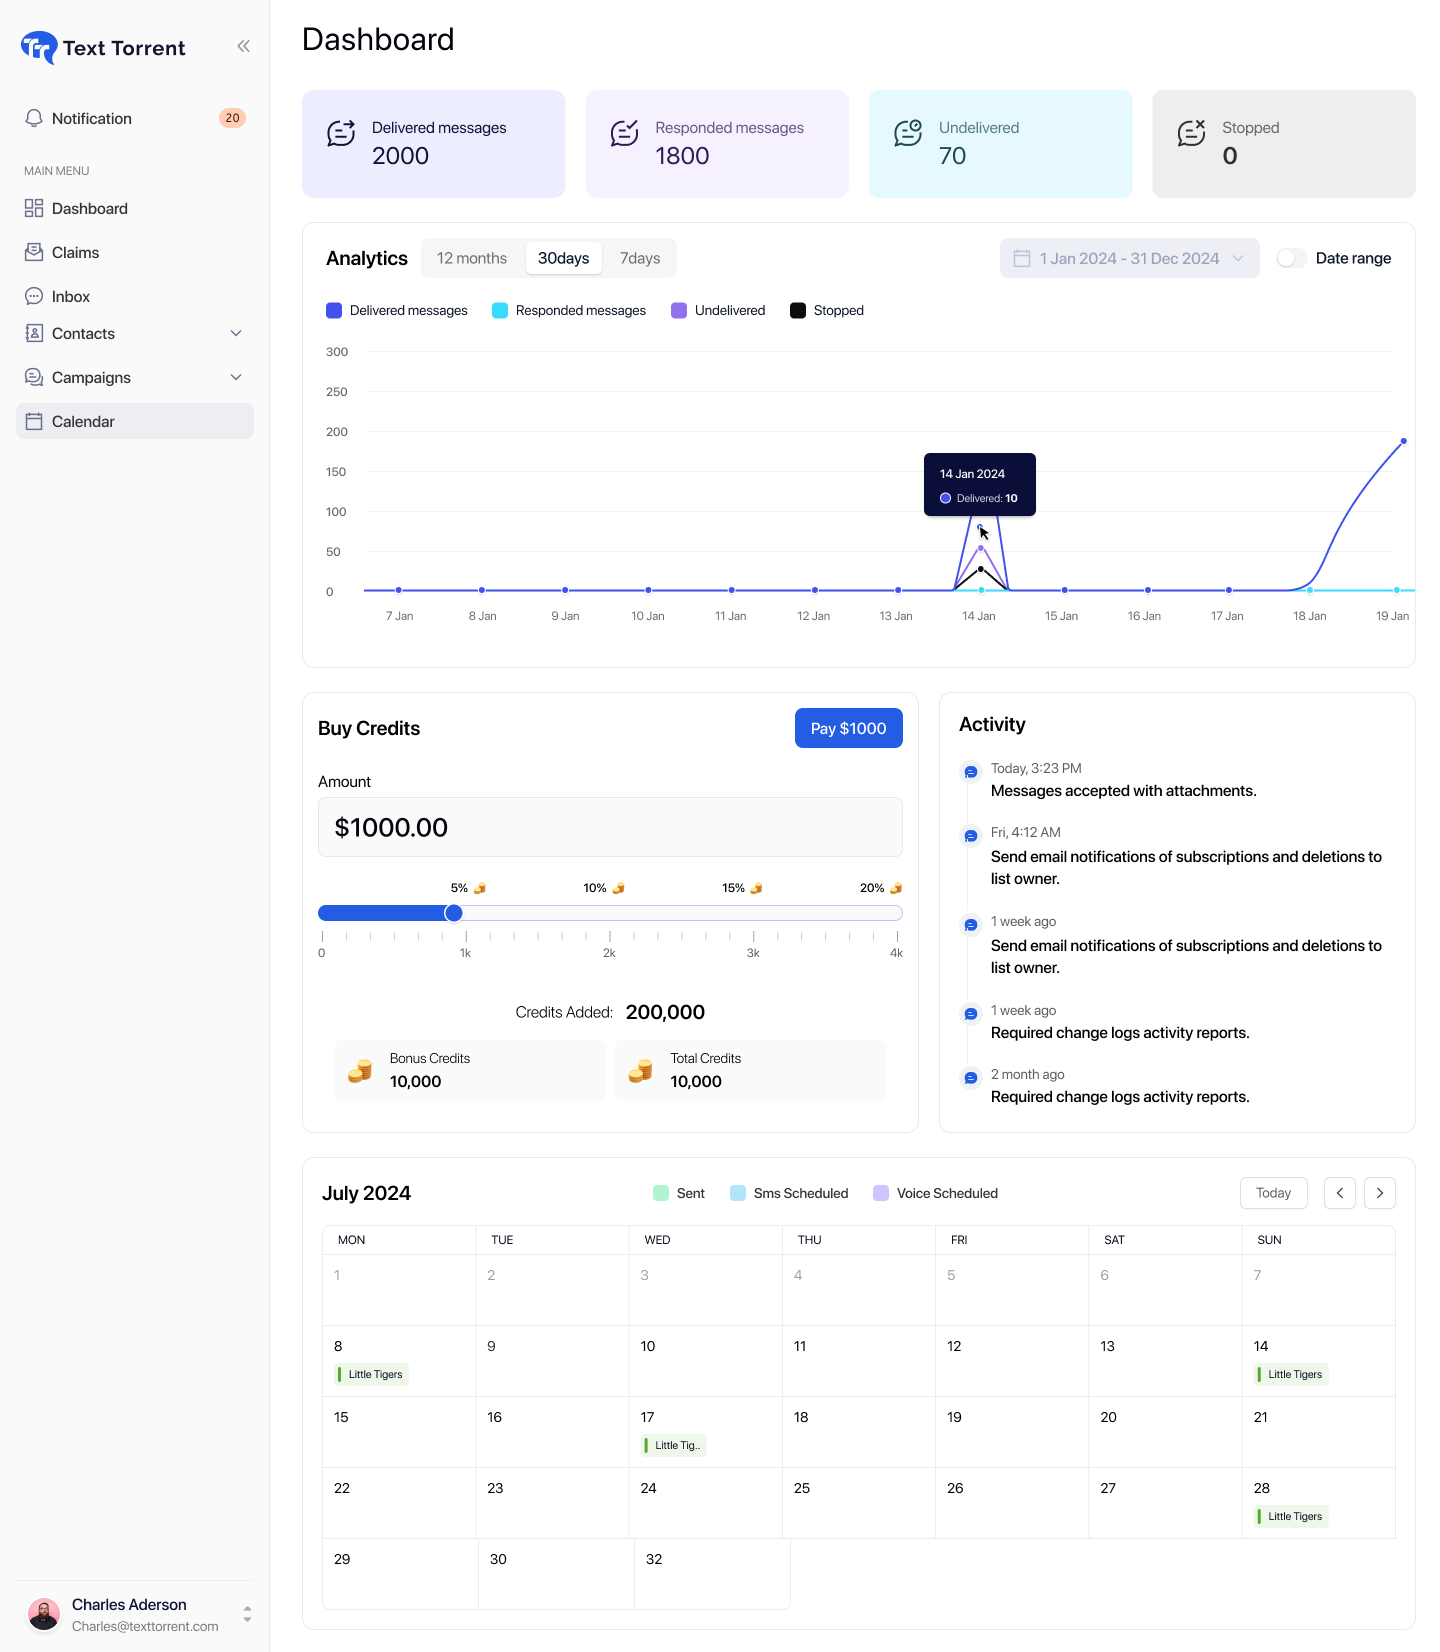Click calendar icon in the date range picker
The height and width of the screenshot is (1652, 1440).
pyautogui.click(x=1022, y=258)
